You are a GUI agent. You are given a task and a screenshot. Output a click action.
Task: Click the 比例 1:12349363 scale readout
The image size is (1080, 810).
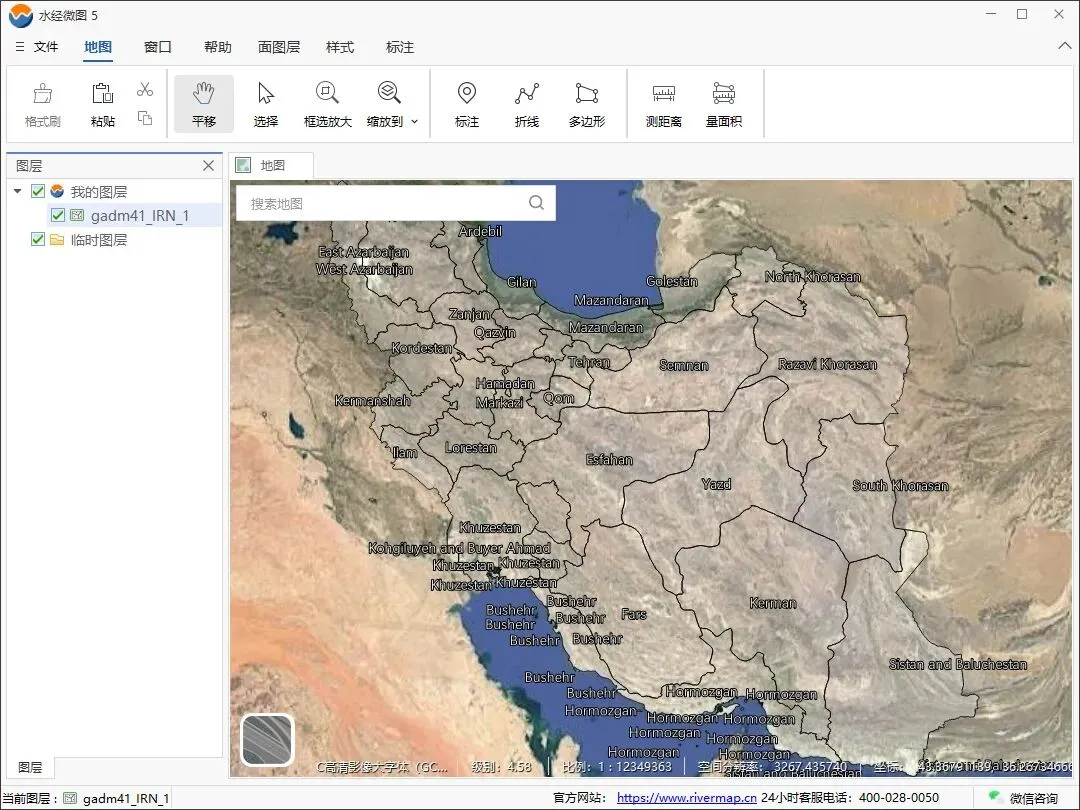pyautogui.click(x=616, y=767)
